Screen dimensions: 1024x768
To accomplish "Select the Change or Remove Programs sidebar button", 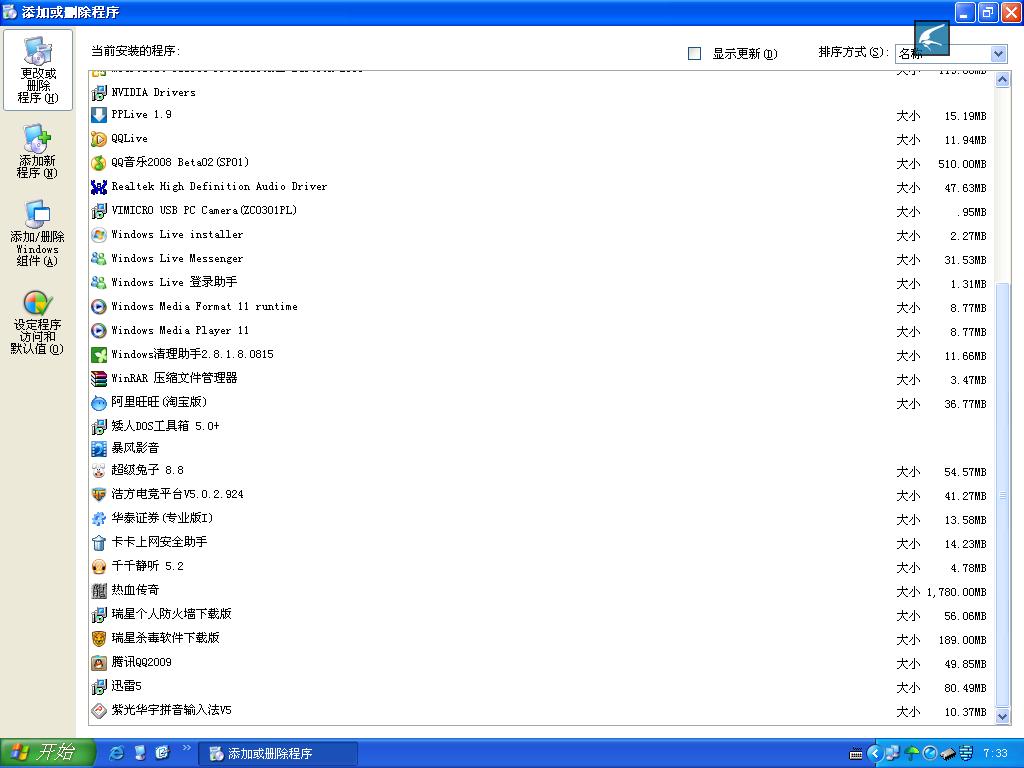I will (x=38, y=70).
